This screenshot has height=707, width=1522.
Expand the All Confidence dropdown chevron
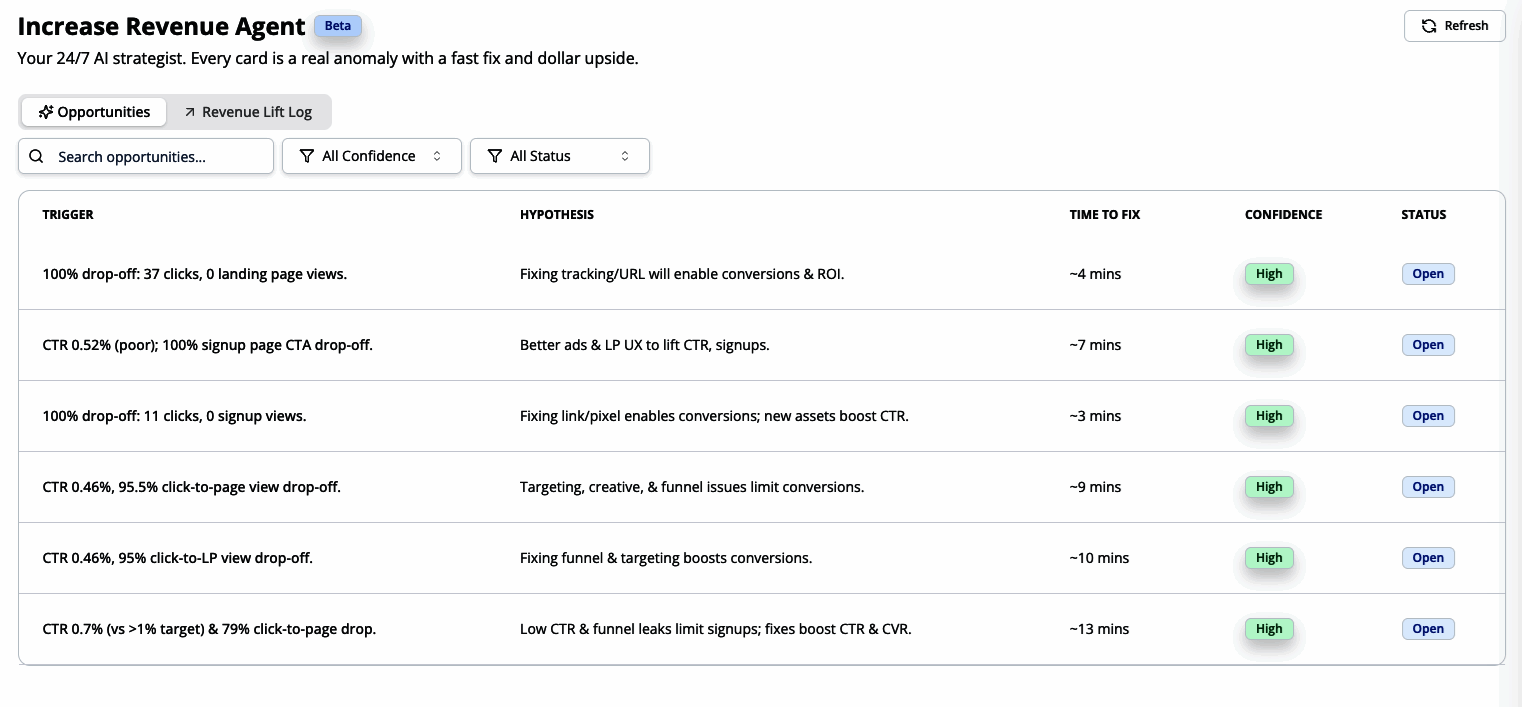[x=437, y=156]
